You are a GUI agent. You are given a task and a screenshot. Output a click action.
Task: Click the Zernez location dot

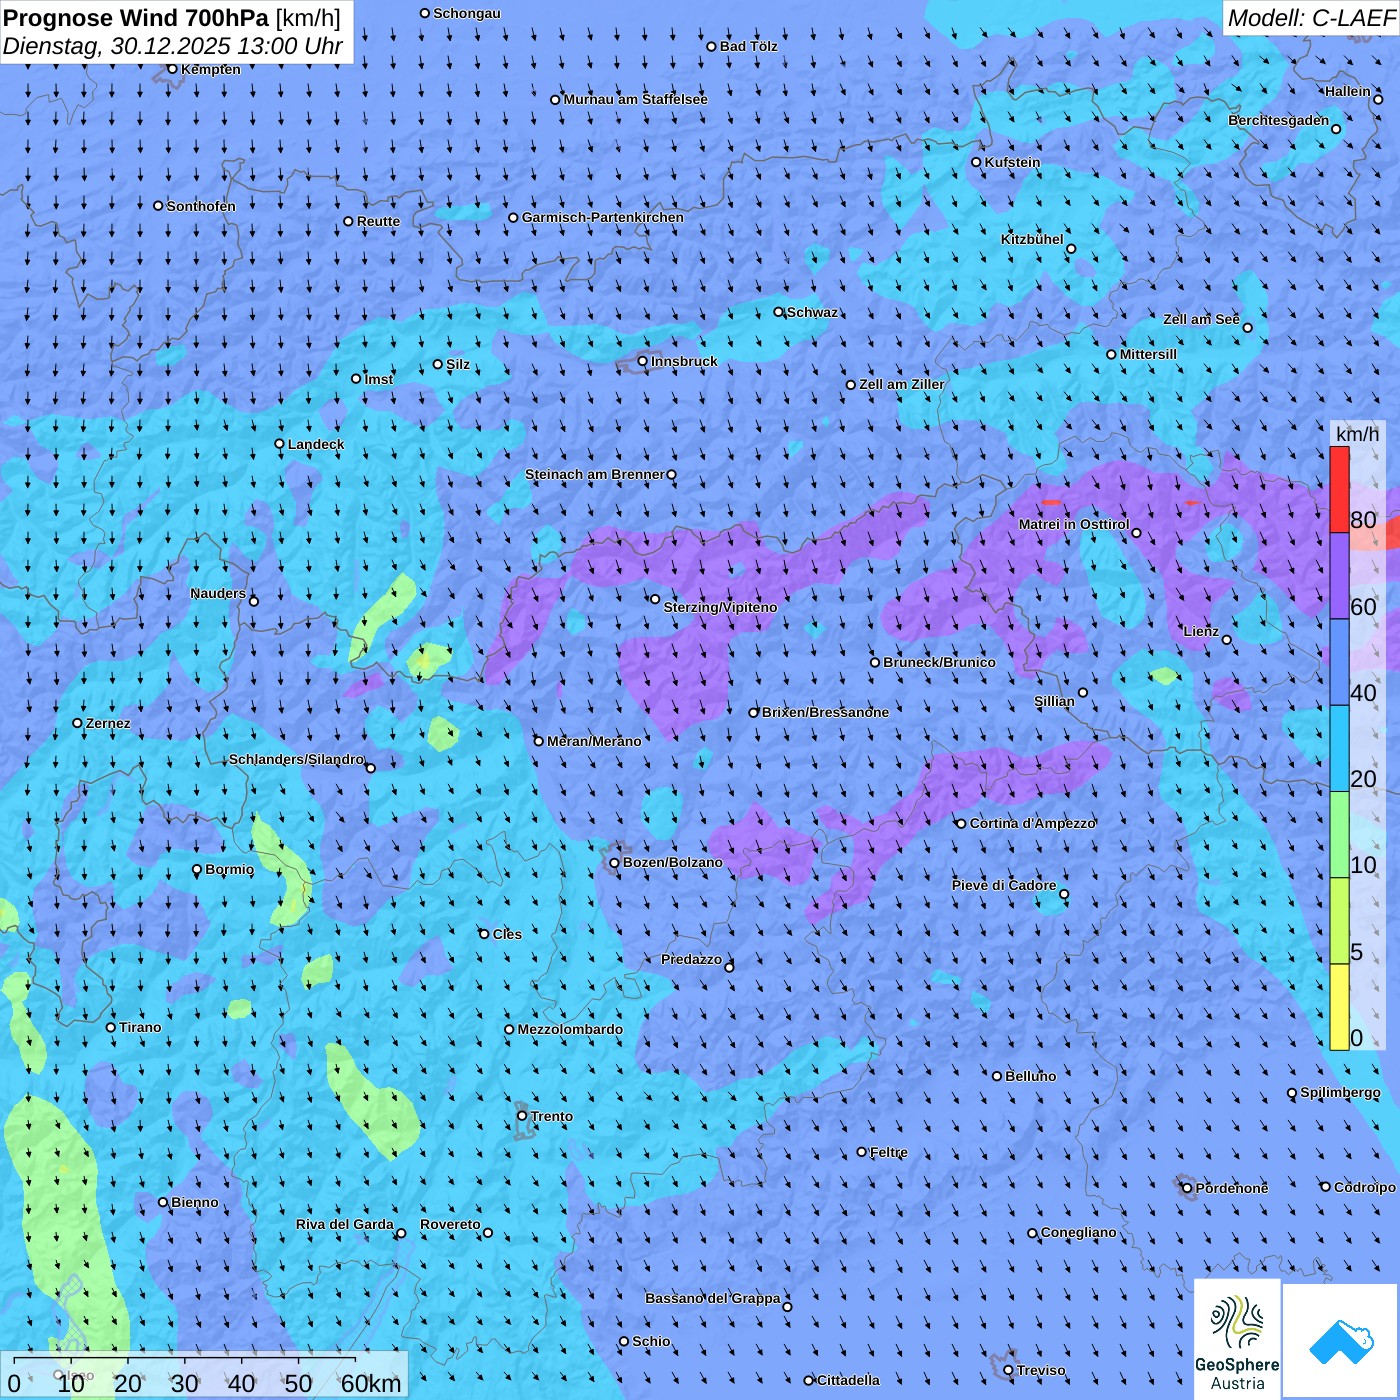(78, 723)
